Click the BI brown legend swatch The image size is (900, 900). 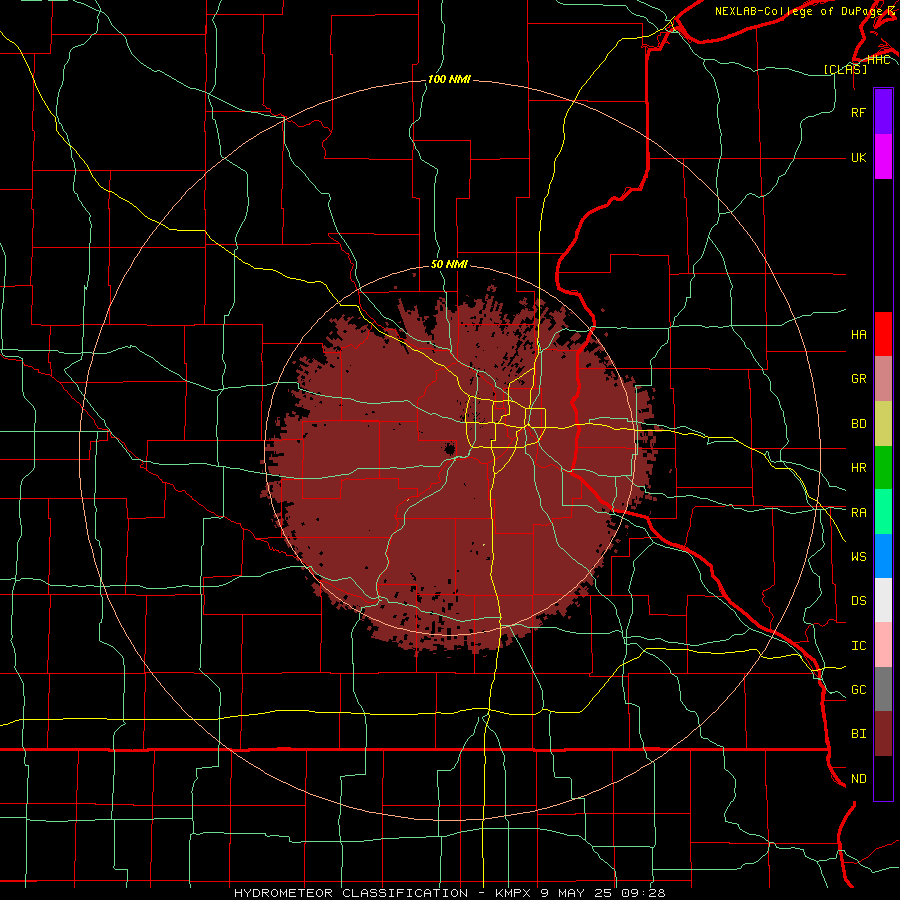click(x=883, y=734)
